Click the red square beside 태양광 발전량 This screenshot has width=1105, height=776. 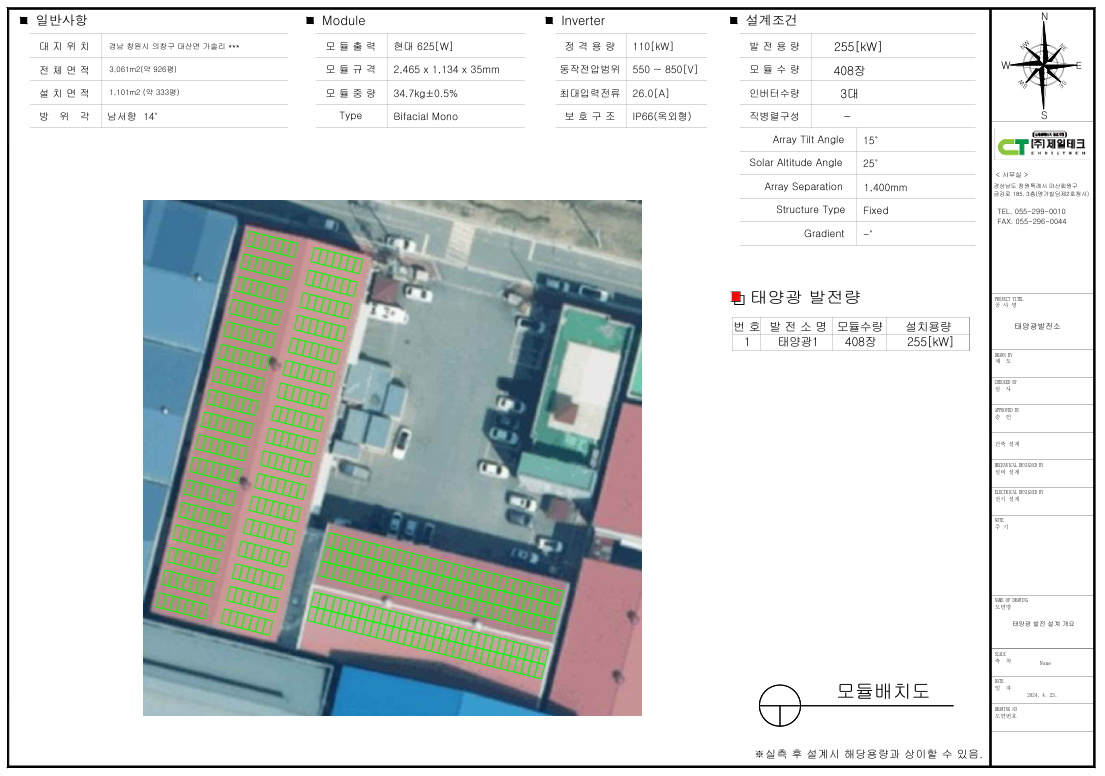point(736,297)
